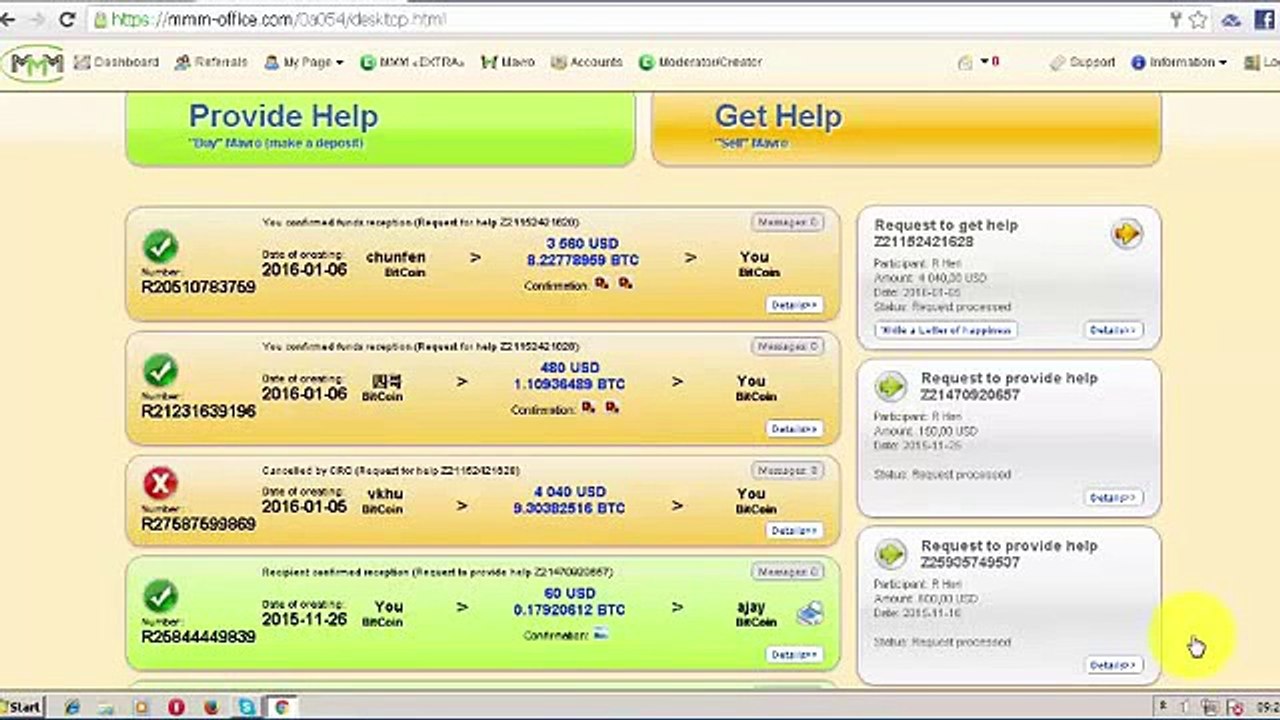
Task: Open Messages for order R20510783759
Action: click(x=787, y=222)
